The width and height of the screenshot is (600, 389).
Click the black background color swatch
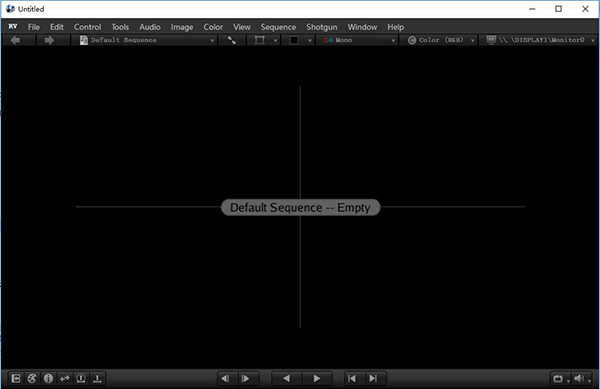coord(294,40)
